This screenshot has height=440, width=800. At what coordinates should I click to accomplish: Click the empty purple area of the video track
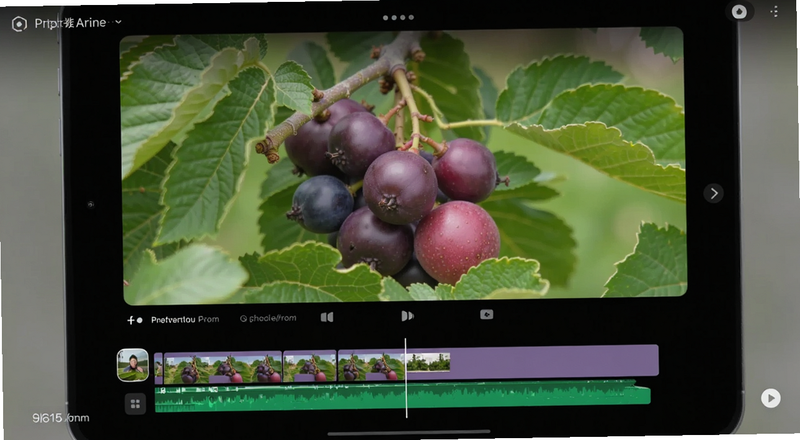tap(554, 362)
